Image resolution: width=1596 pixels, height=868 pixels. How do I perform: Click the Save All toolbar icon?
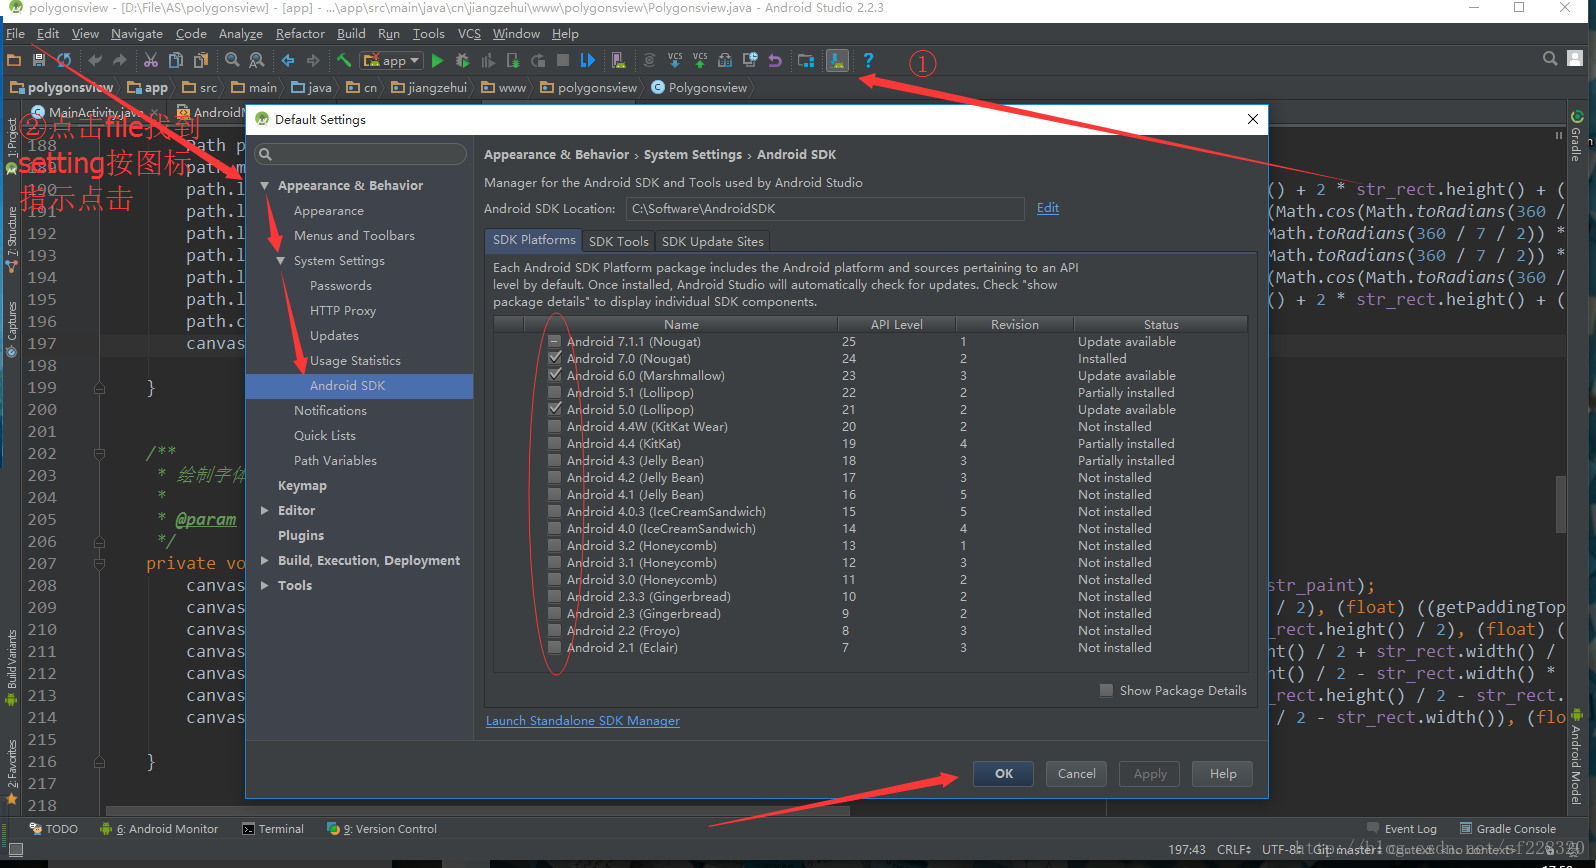click(38, 60)
